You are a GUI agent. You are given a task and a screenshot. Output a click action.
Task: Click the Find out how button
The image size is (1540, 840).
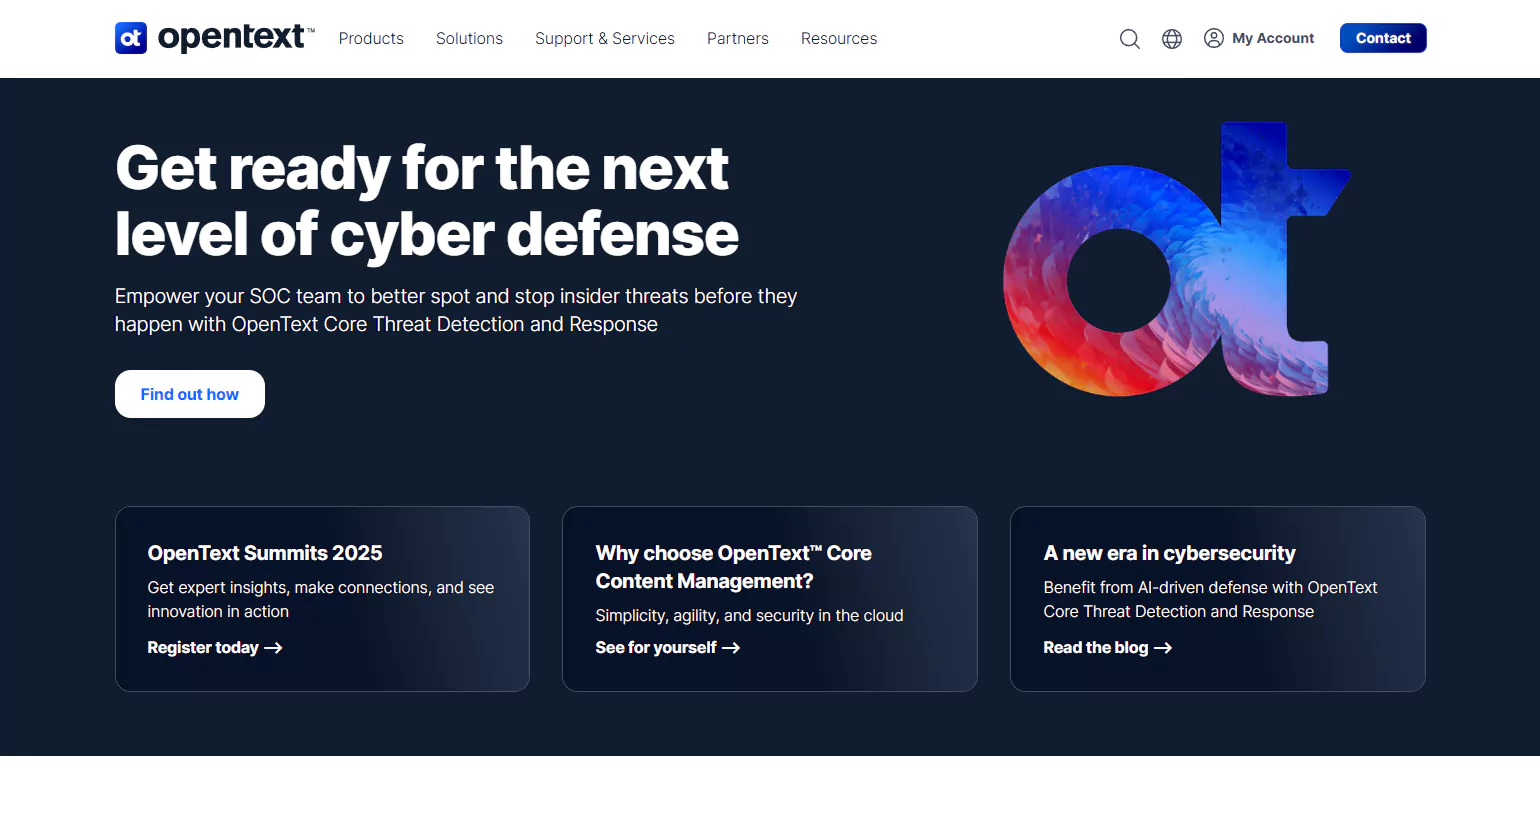click(189, 393)
